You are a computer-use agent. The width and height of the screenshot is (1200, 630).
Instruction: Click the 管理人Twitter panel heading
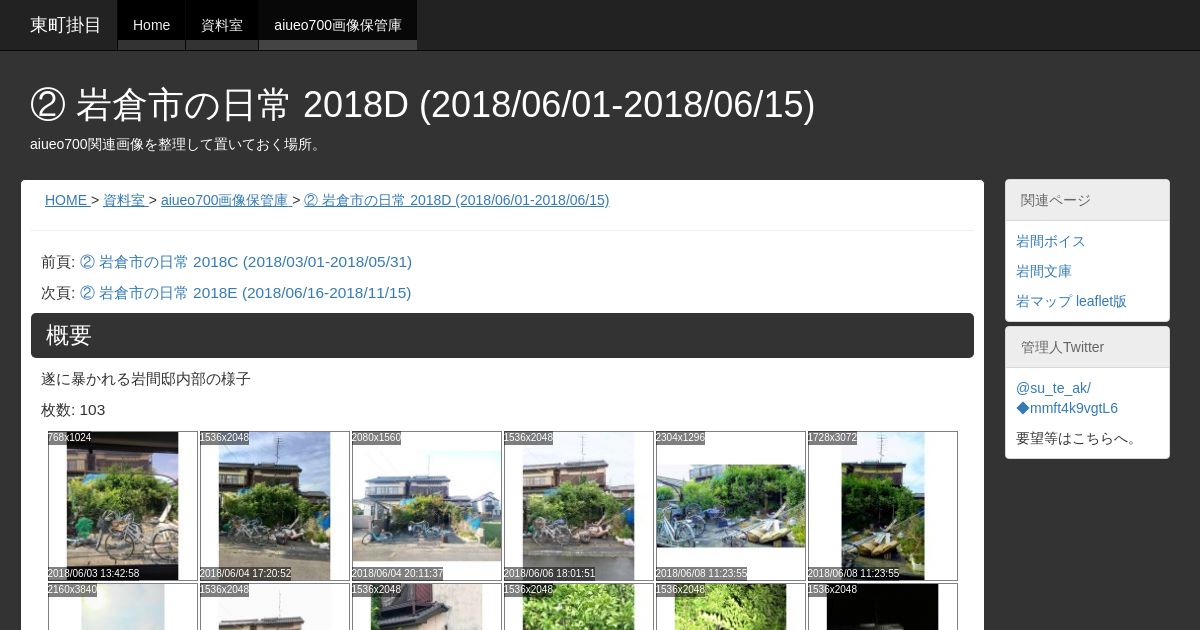[x=1087, y=347]
